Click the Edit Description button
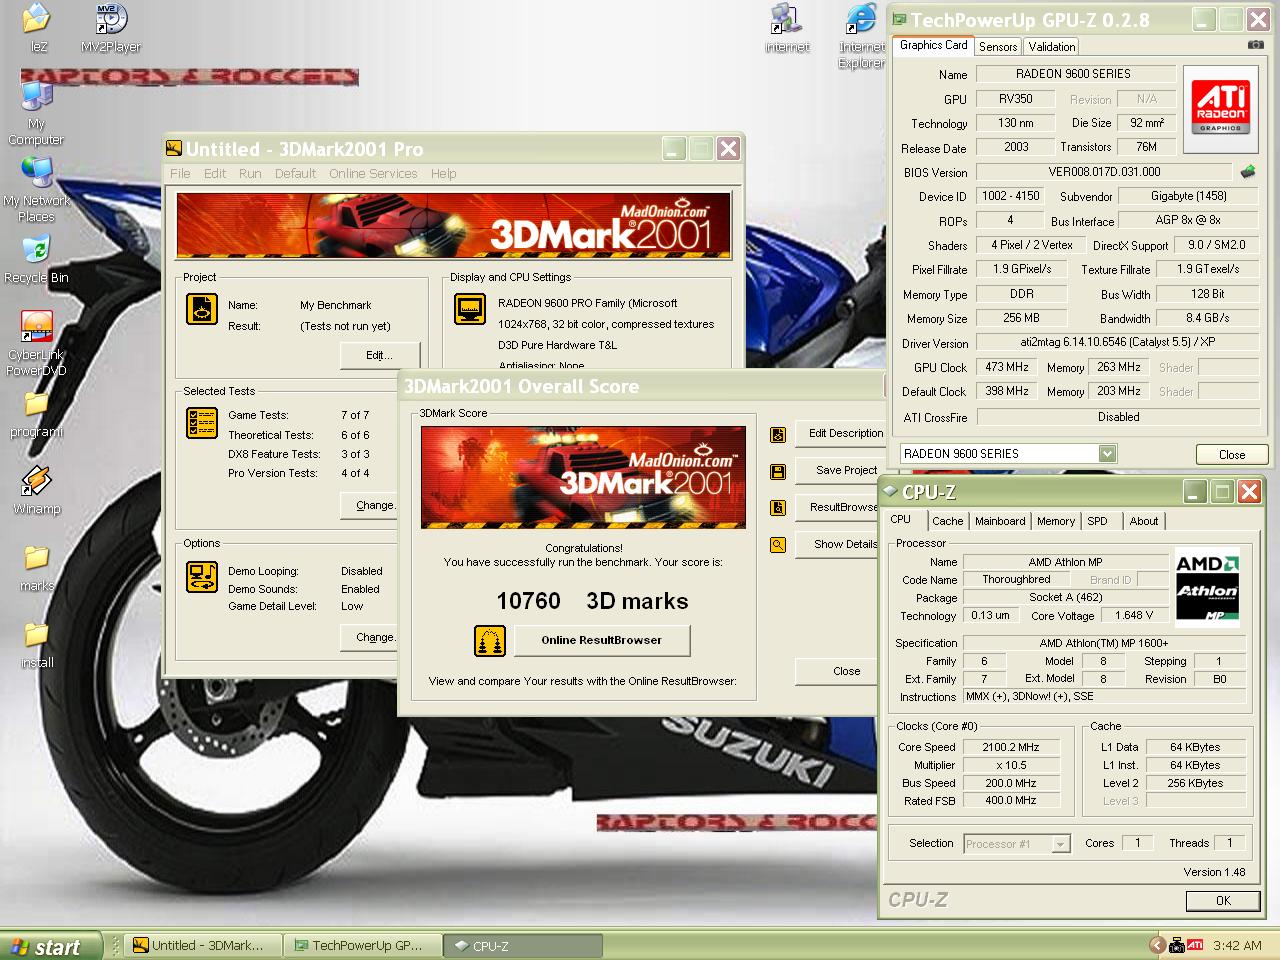Image resolution: width=1280 pixels, height=960 pixels. (841, 433)
